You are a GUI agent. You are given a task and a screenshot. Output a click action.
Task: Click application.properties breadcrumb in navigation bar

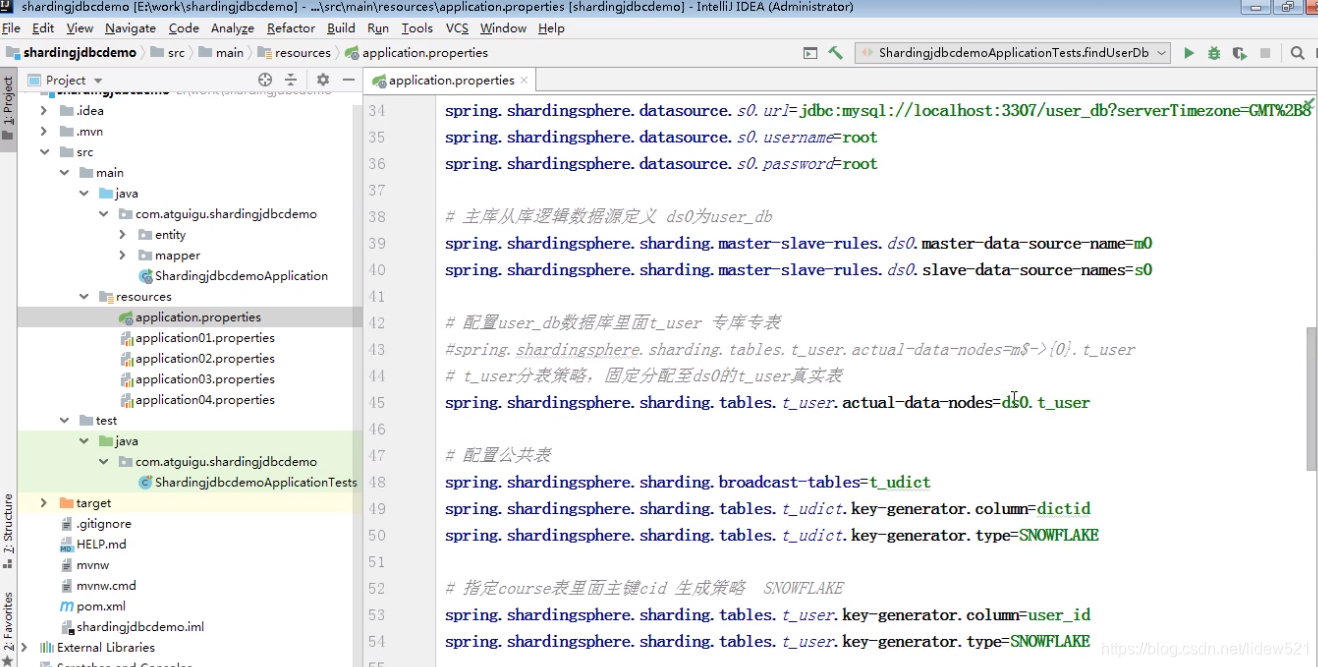[417, 53]
